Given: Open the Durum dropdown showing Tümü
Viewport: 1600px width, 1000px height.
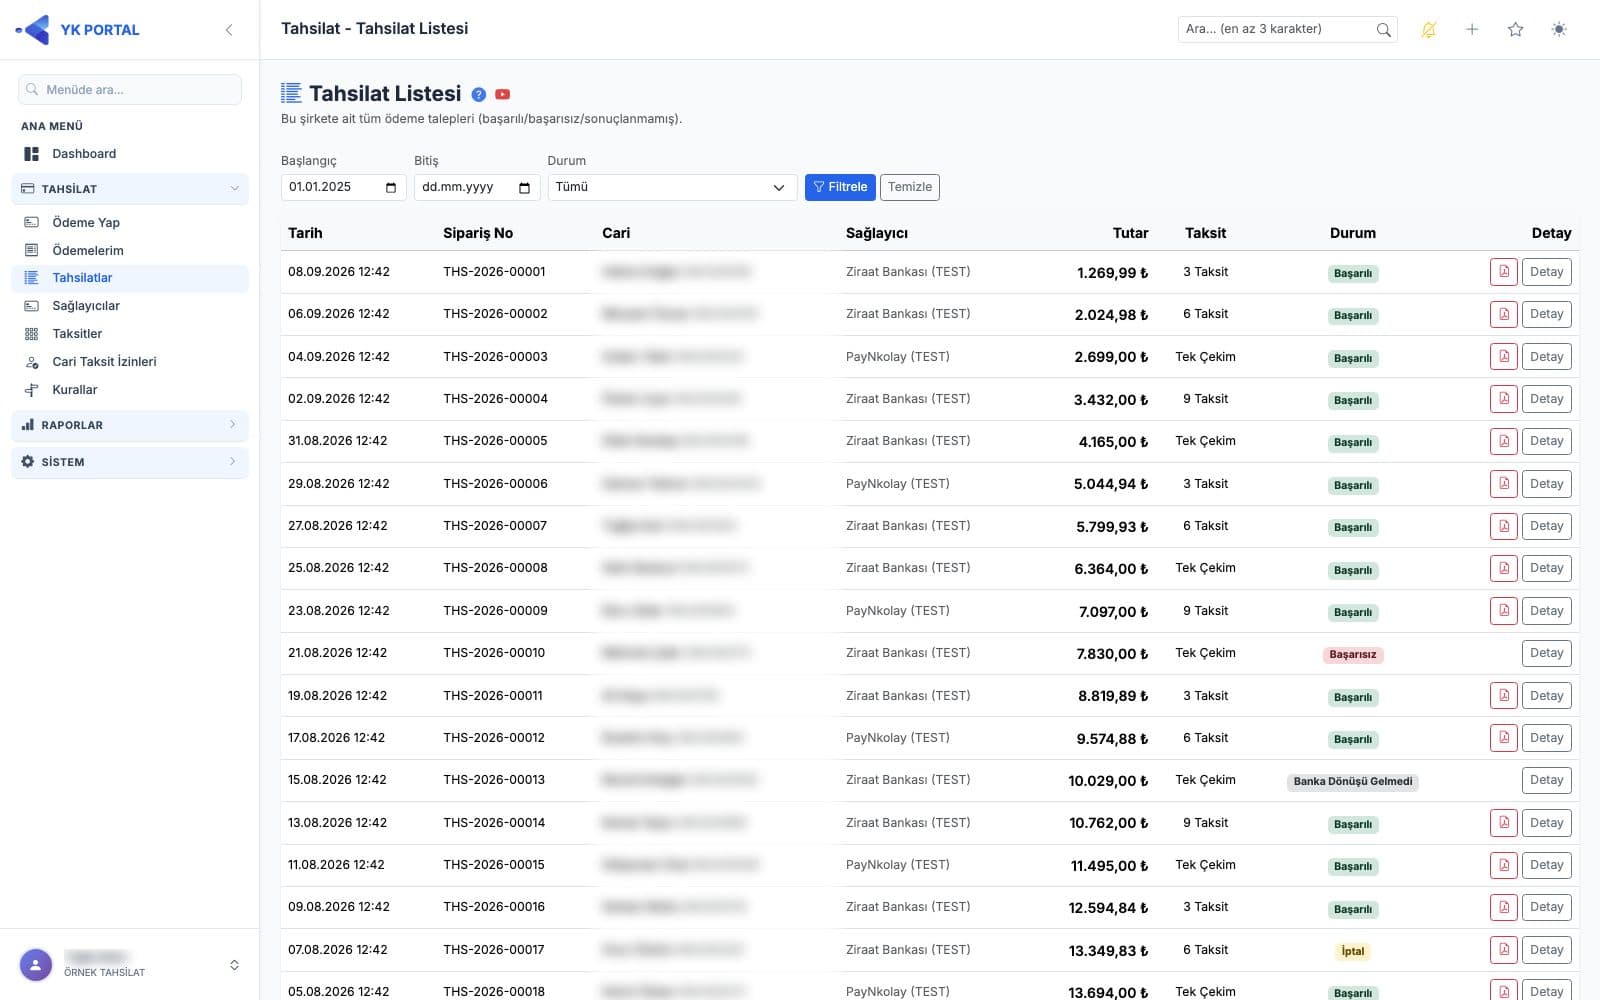Looking at the screenshot, I should pos(672,187).
